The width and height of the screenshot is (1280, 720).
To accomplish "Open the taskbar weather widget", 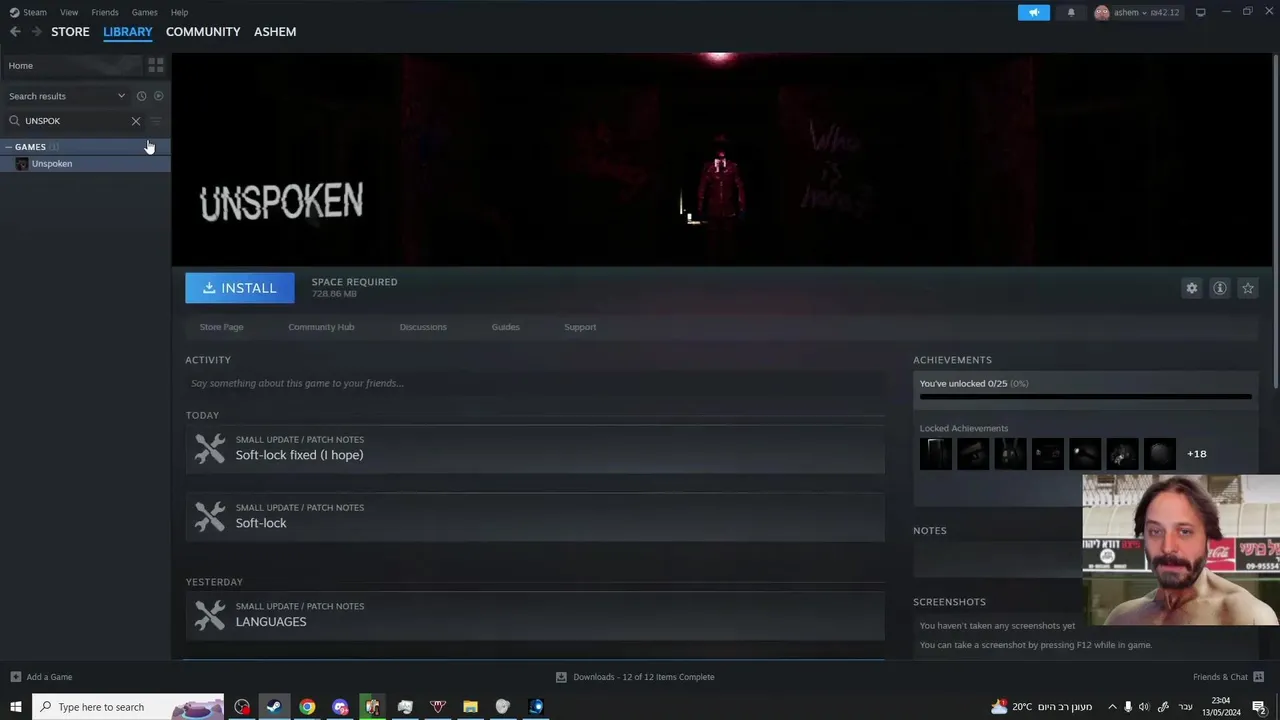I will [x=1041, y=707].
